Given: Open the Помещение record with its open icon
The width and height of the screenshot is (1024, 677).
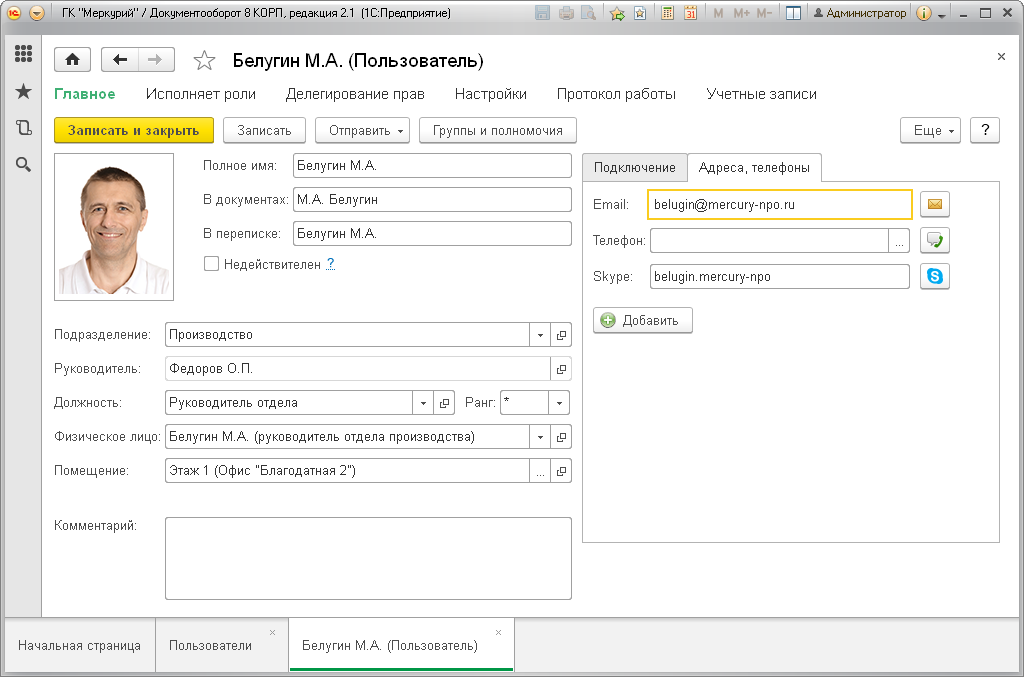Looking at the screenshot, I should click(561, 471).
